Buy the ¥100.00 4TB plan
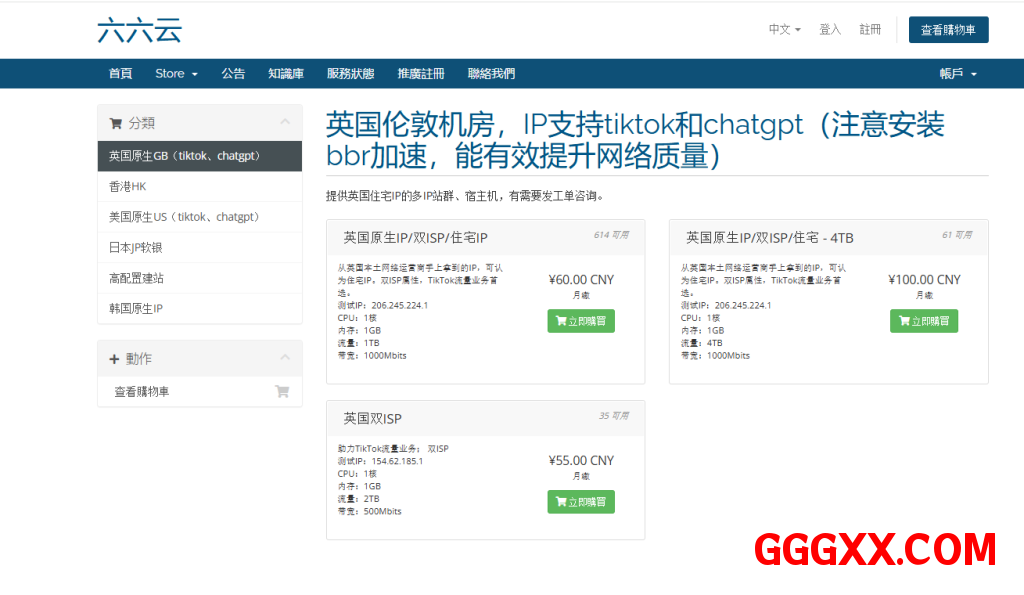 pyautogui.click(x=923, y=321)
